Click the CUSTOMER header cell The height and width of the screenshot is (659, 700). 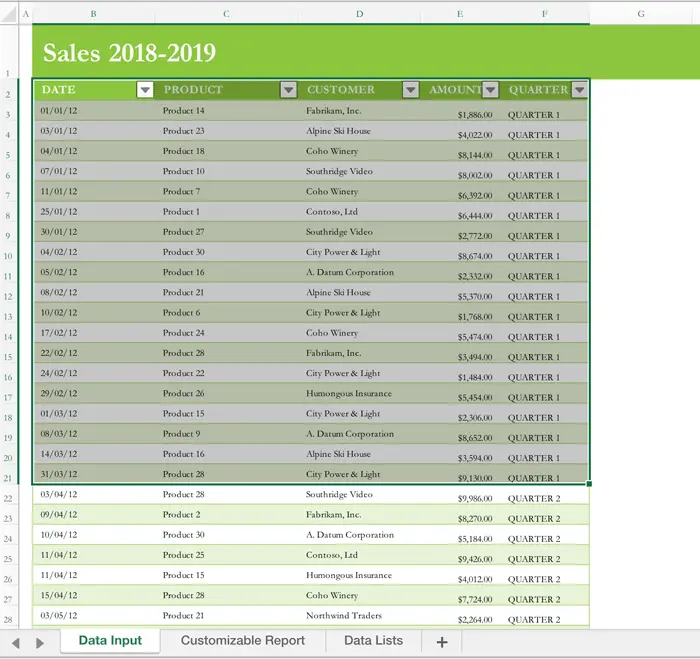[359, 90]
